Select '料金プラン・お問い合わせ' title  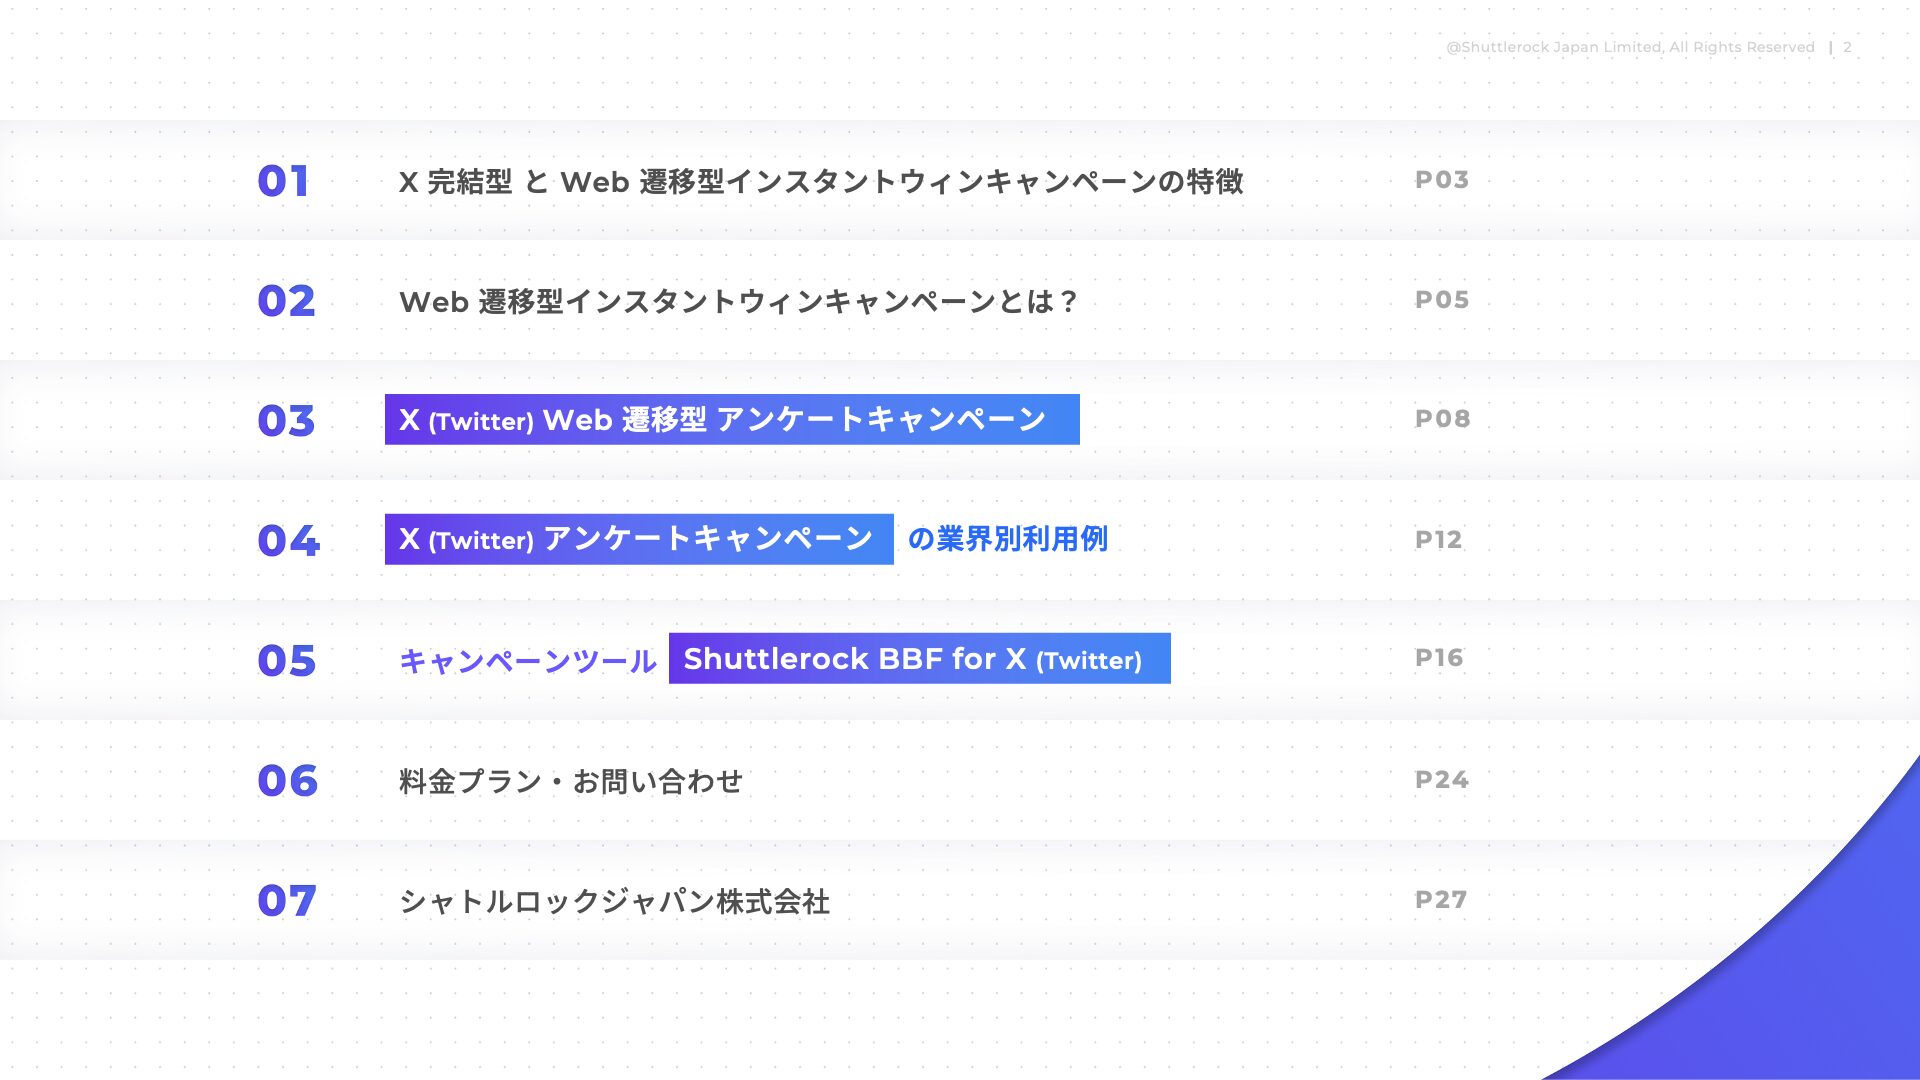click(571, 781)
